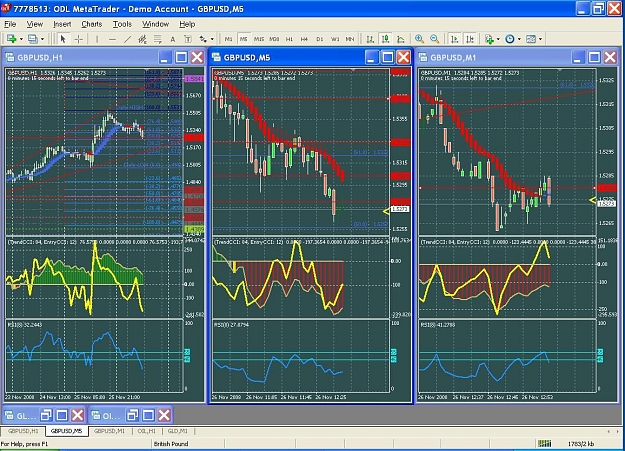Select the Trendline drawing tool
Image resolution: width=625 pixels, height=451 pixels.
128,39
